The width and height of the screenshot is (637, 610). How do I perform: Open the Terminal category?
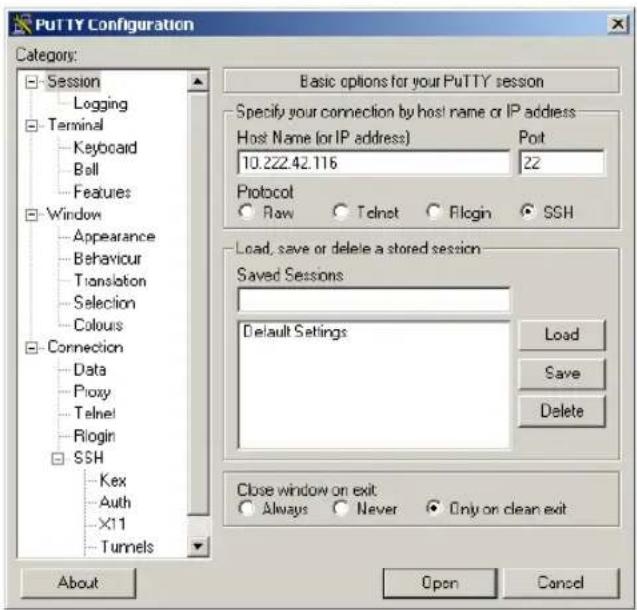[x=76, y=125]
